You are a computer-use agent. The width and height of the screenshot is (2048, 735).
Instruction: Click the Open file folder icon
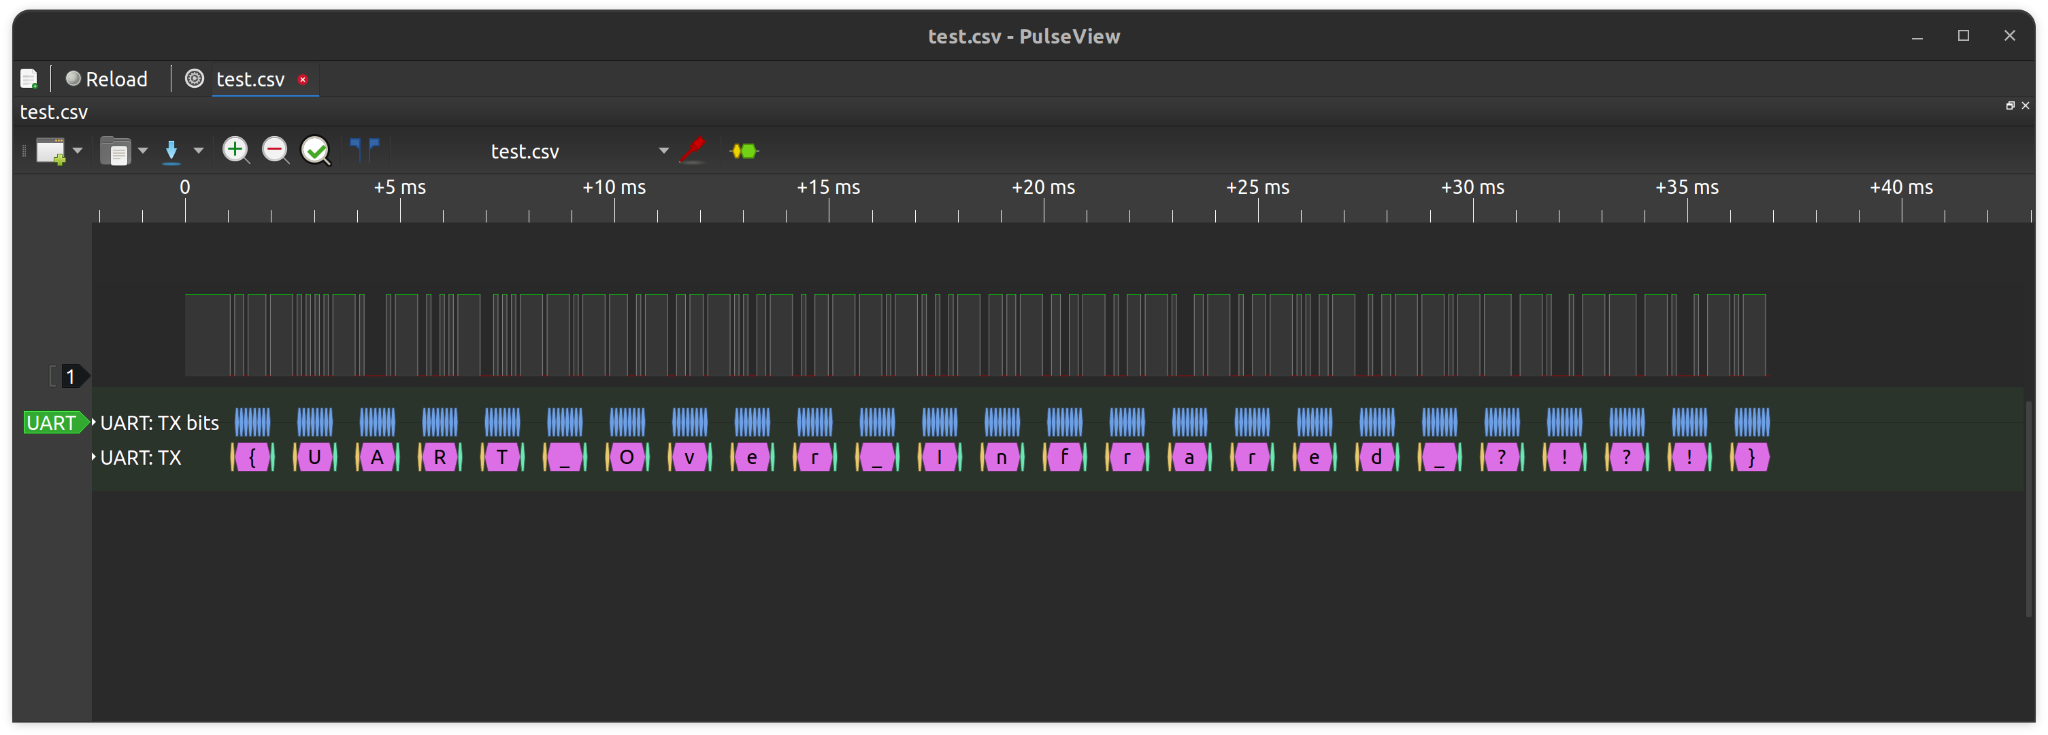115,151
